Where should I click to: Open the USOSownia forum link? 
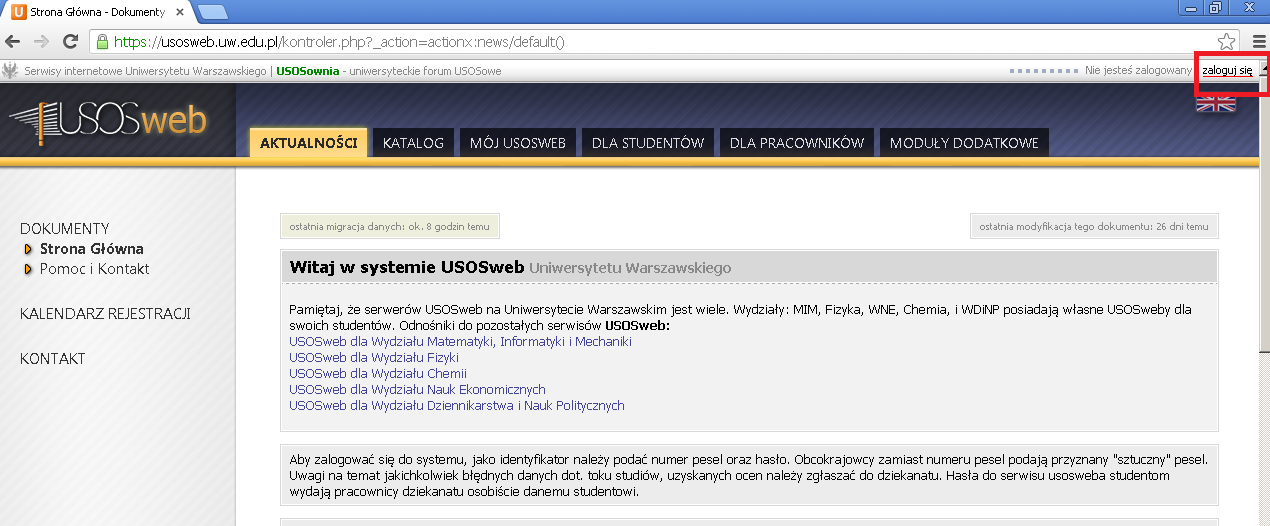tap(307, 71)
